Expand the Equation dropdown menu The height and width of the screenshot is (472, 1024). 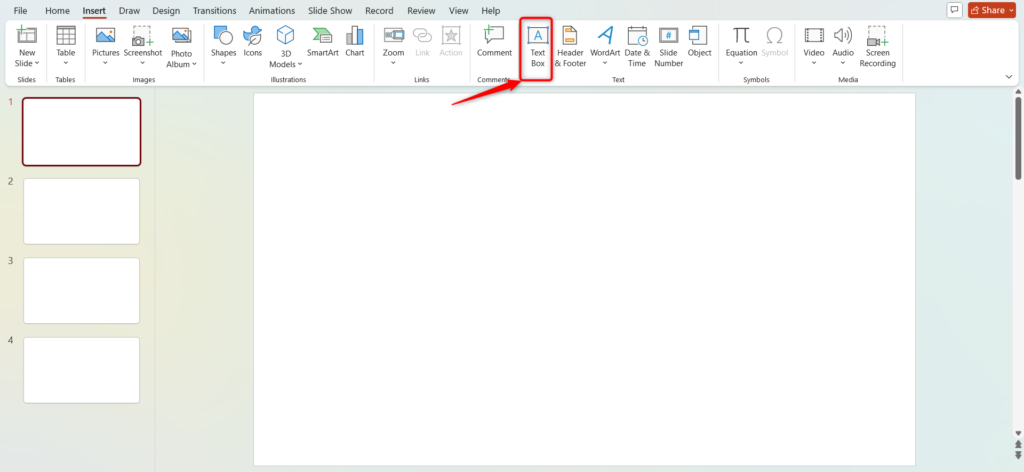coord(741,63)
